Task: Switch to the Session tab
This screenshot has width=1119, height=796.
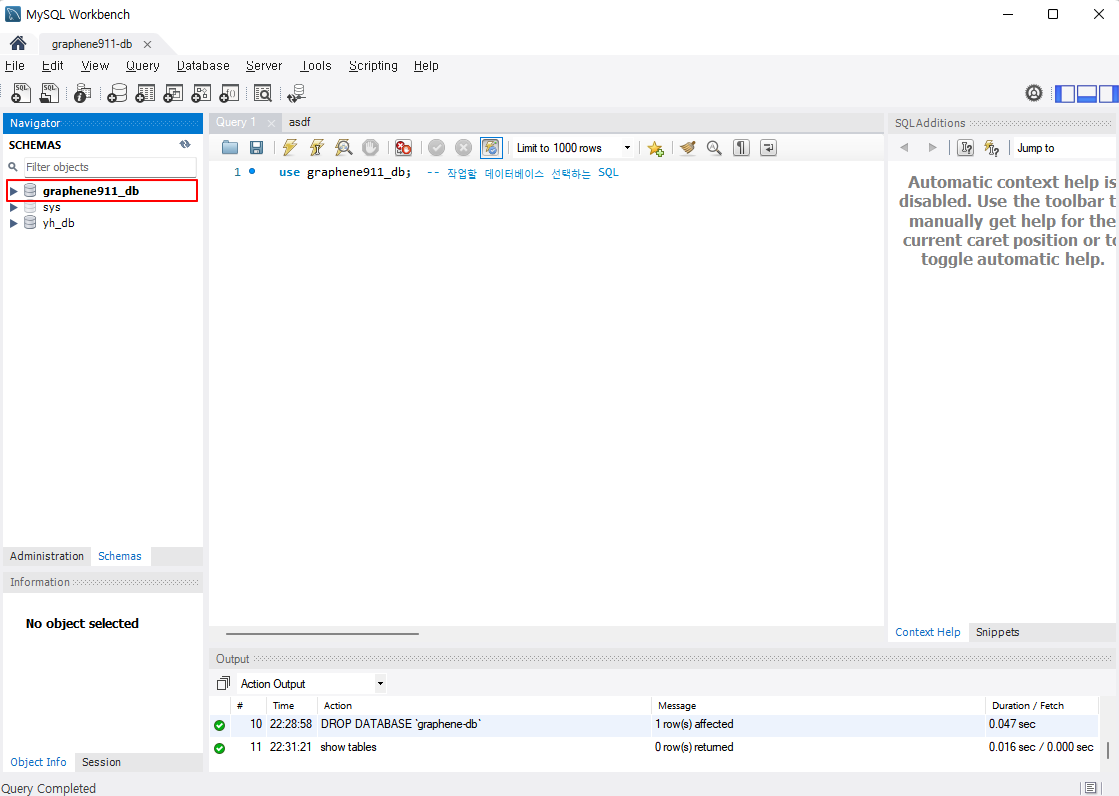Action: [x=101, y=762]
